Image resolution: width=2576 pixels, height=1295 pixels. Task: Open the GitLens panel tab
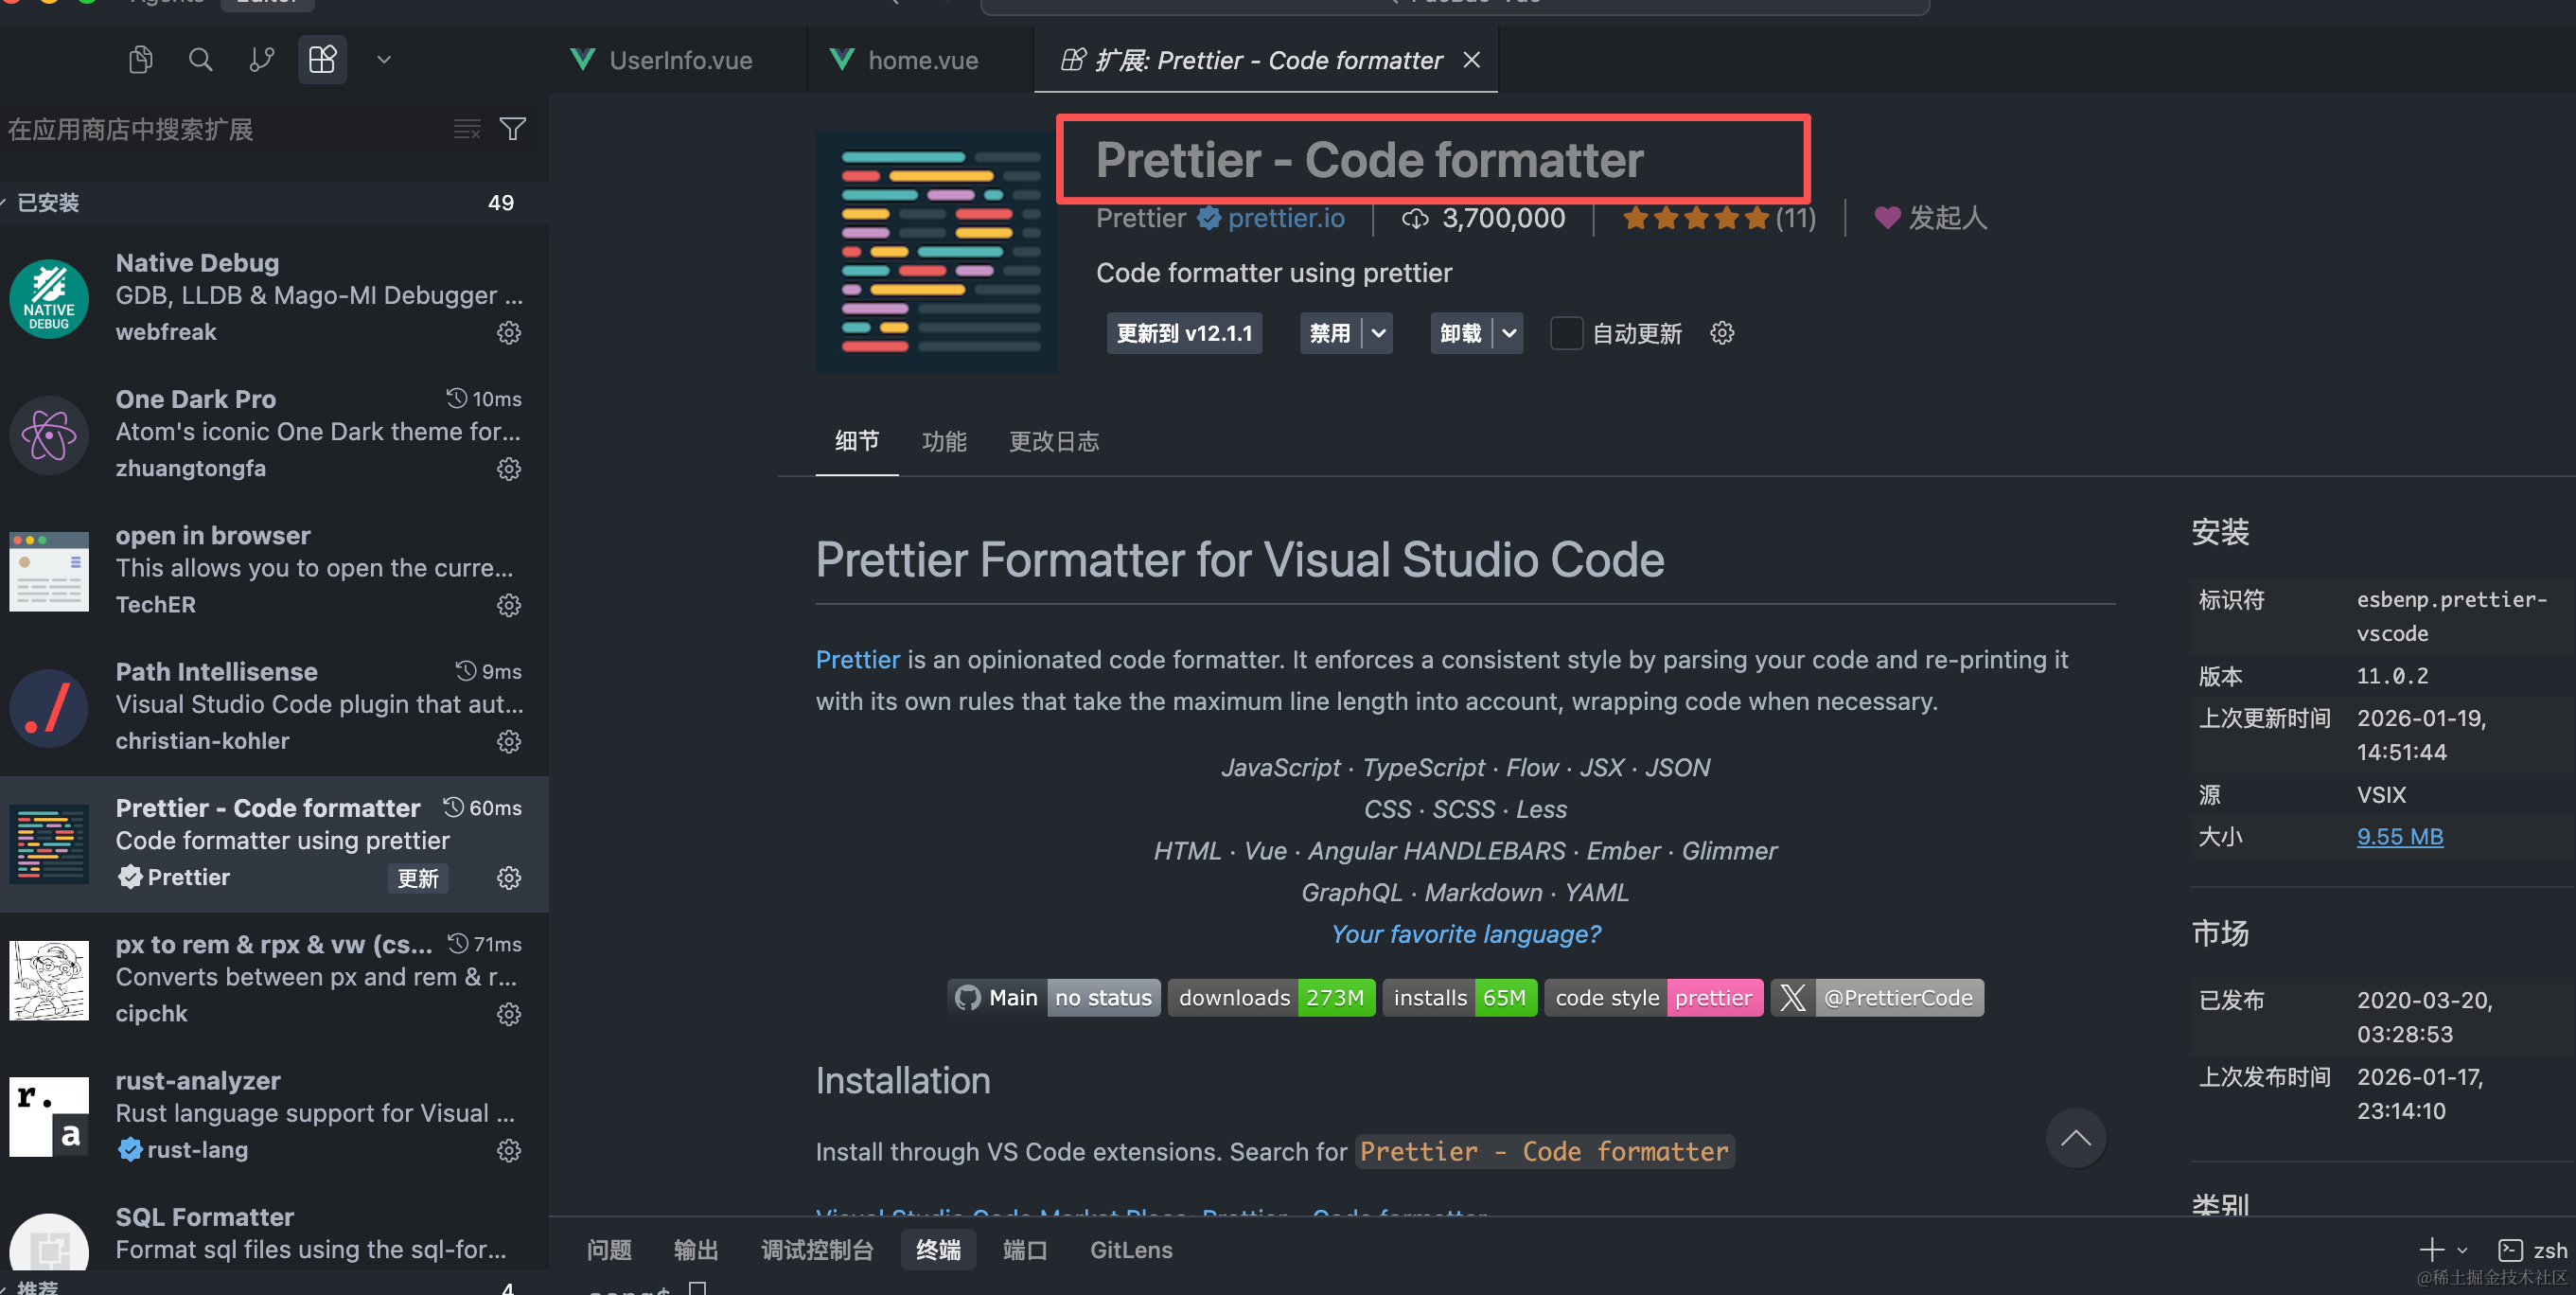pyautogui.click(x=1131, y=1250)
